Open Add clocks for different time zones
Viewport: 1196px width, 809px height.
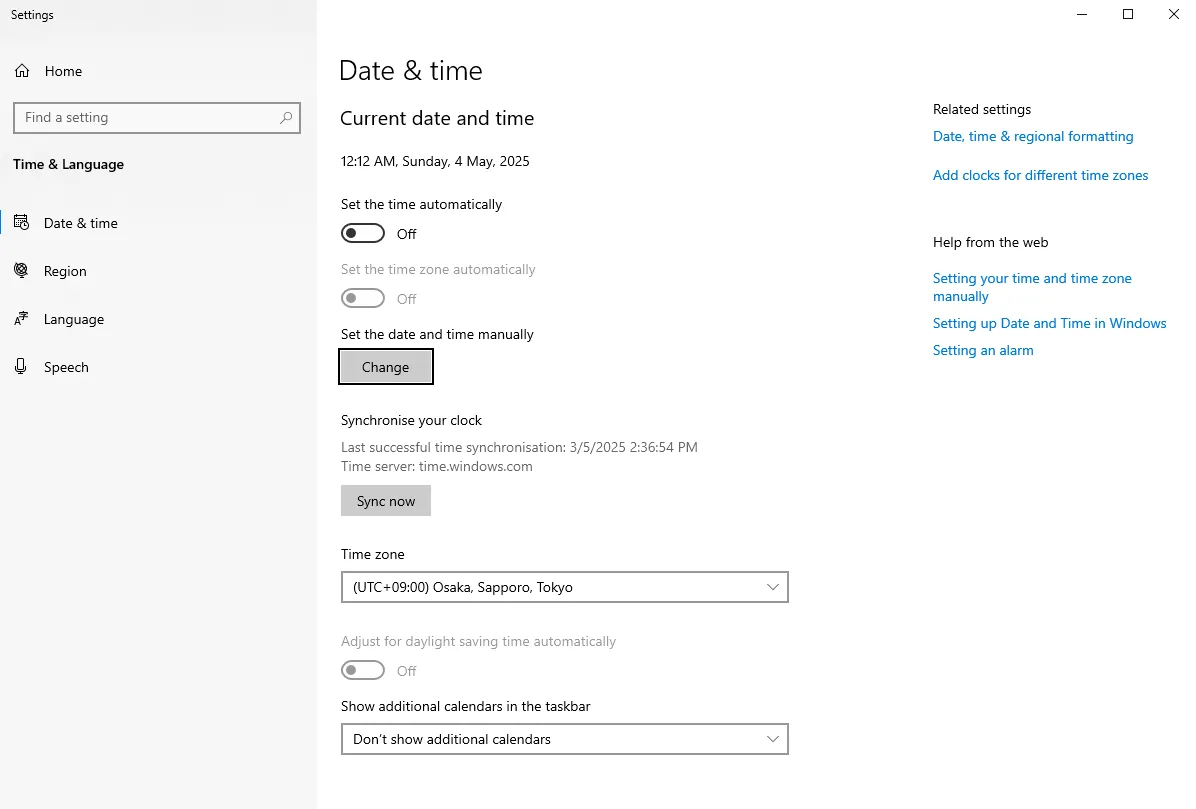pyautogui.click(x=1040, y=175)
